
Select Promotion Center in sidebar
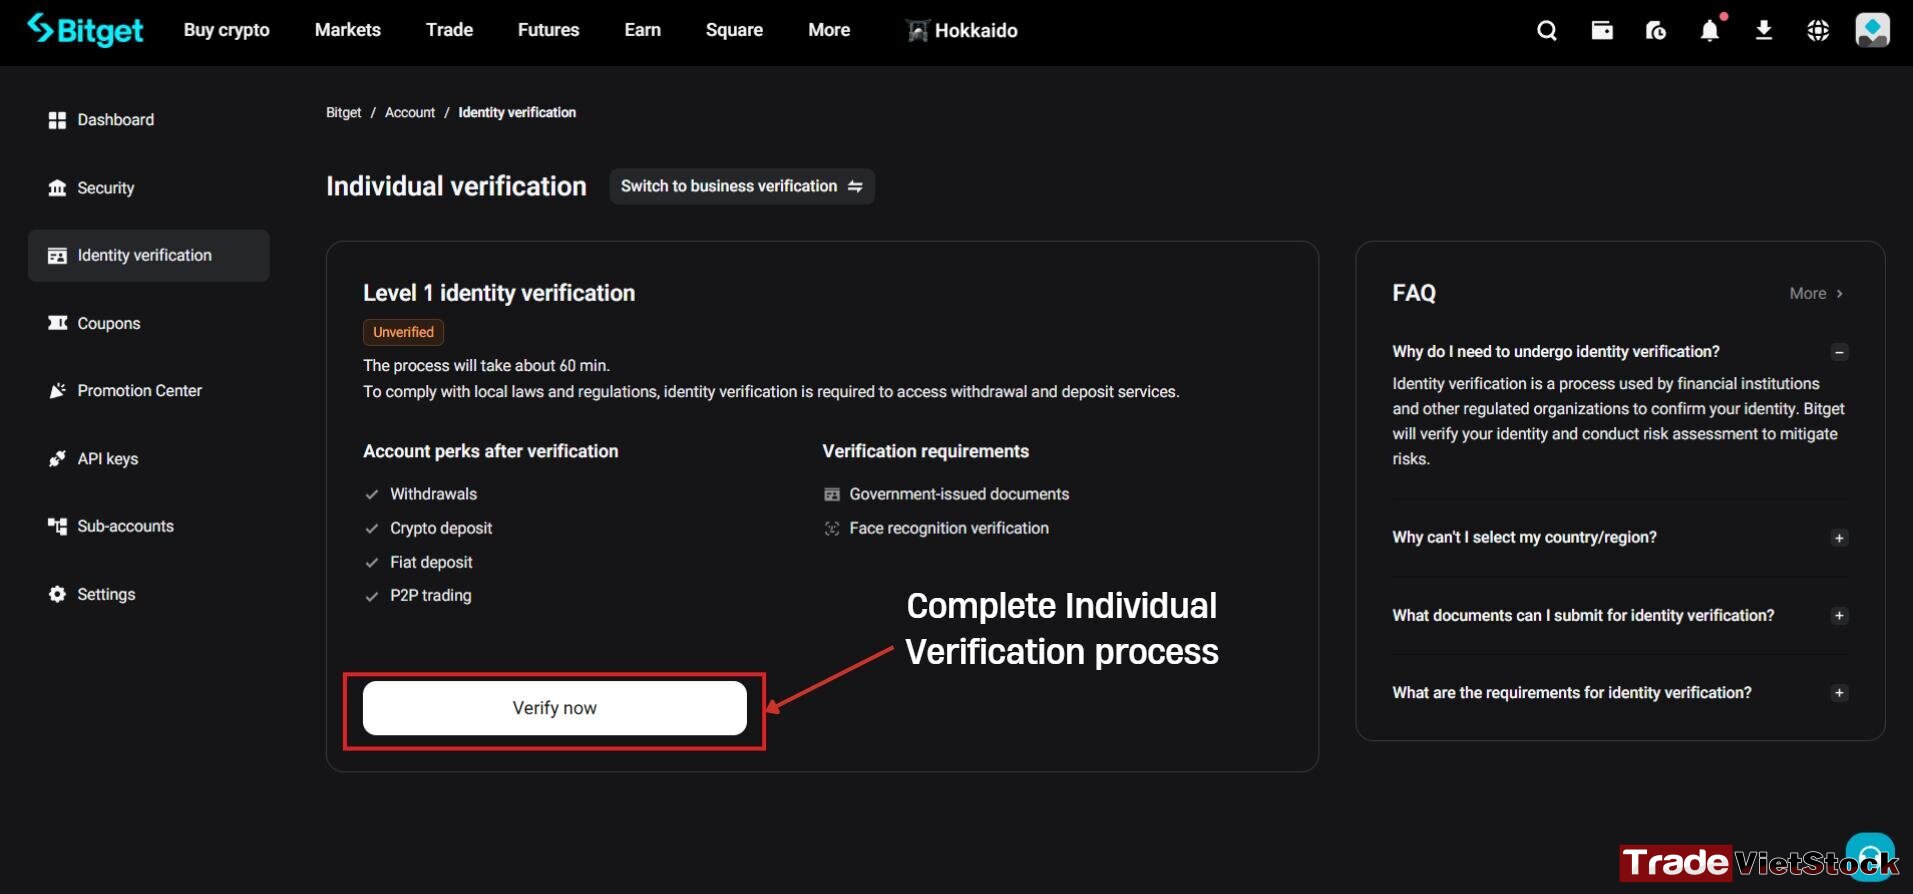(x=148, y=391)
